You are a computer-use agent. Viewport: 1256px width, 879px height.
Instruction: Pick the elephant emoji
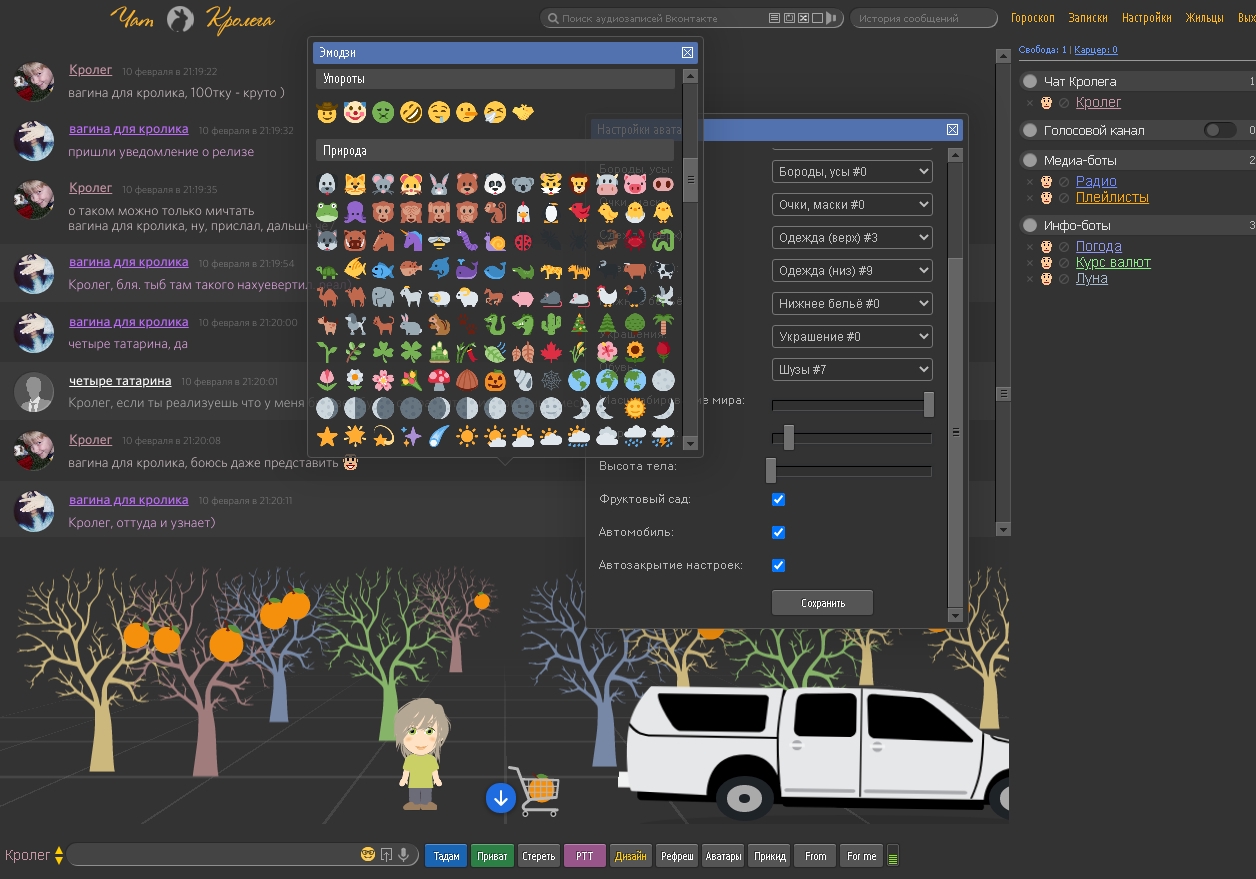[x=382, y=298]
